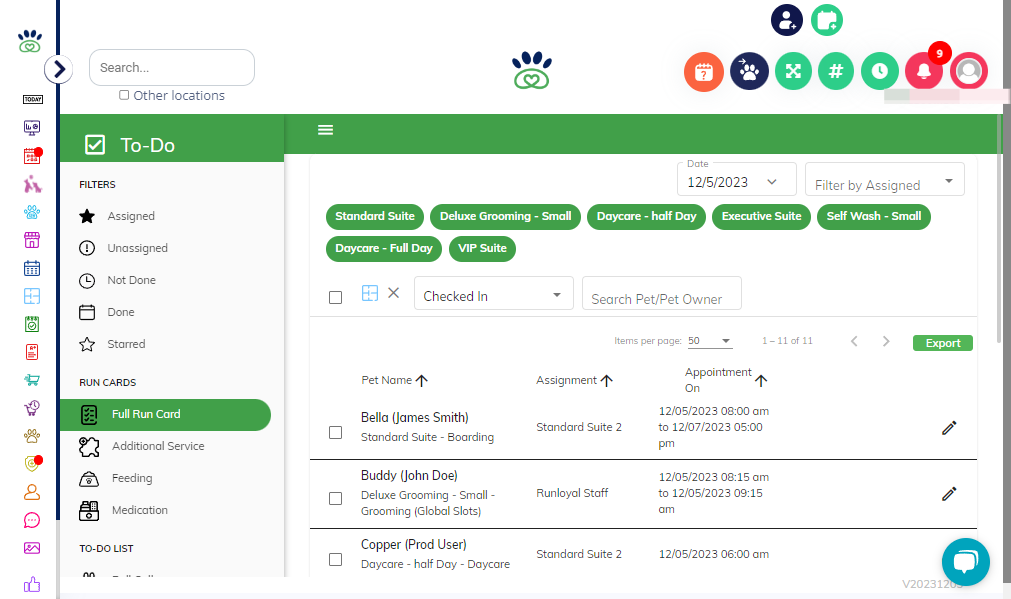Click the green hashtag icon
This screenshot has width=1011, height=599.
pyautogui.click(x=836, y=71)
